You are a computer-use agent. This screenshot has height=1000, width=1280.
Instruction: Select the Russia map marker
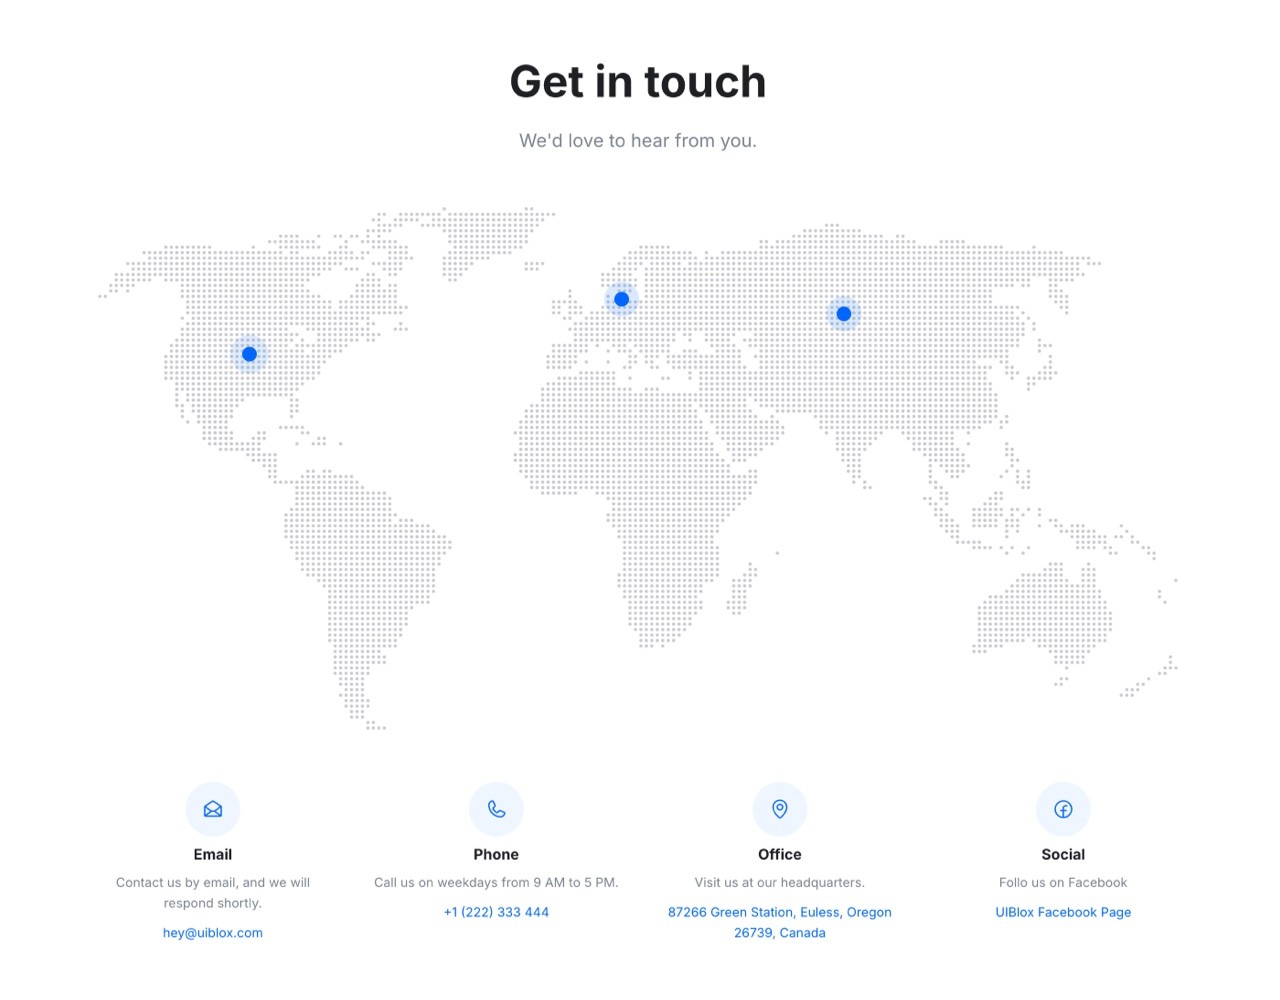click(x=844, y=314)
